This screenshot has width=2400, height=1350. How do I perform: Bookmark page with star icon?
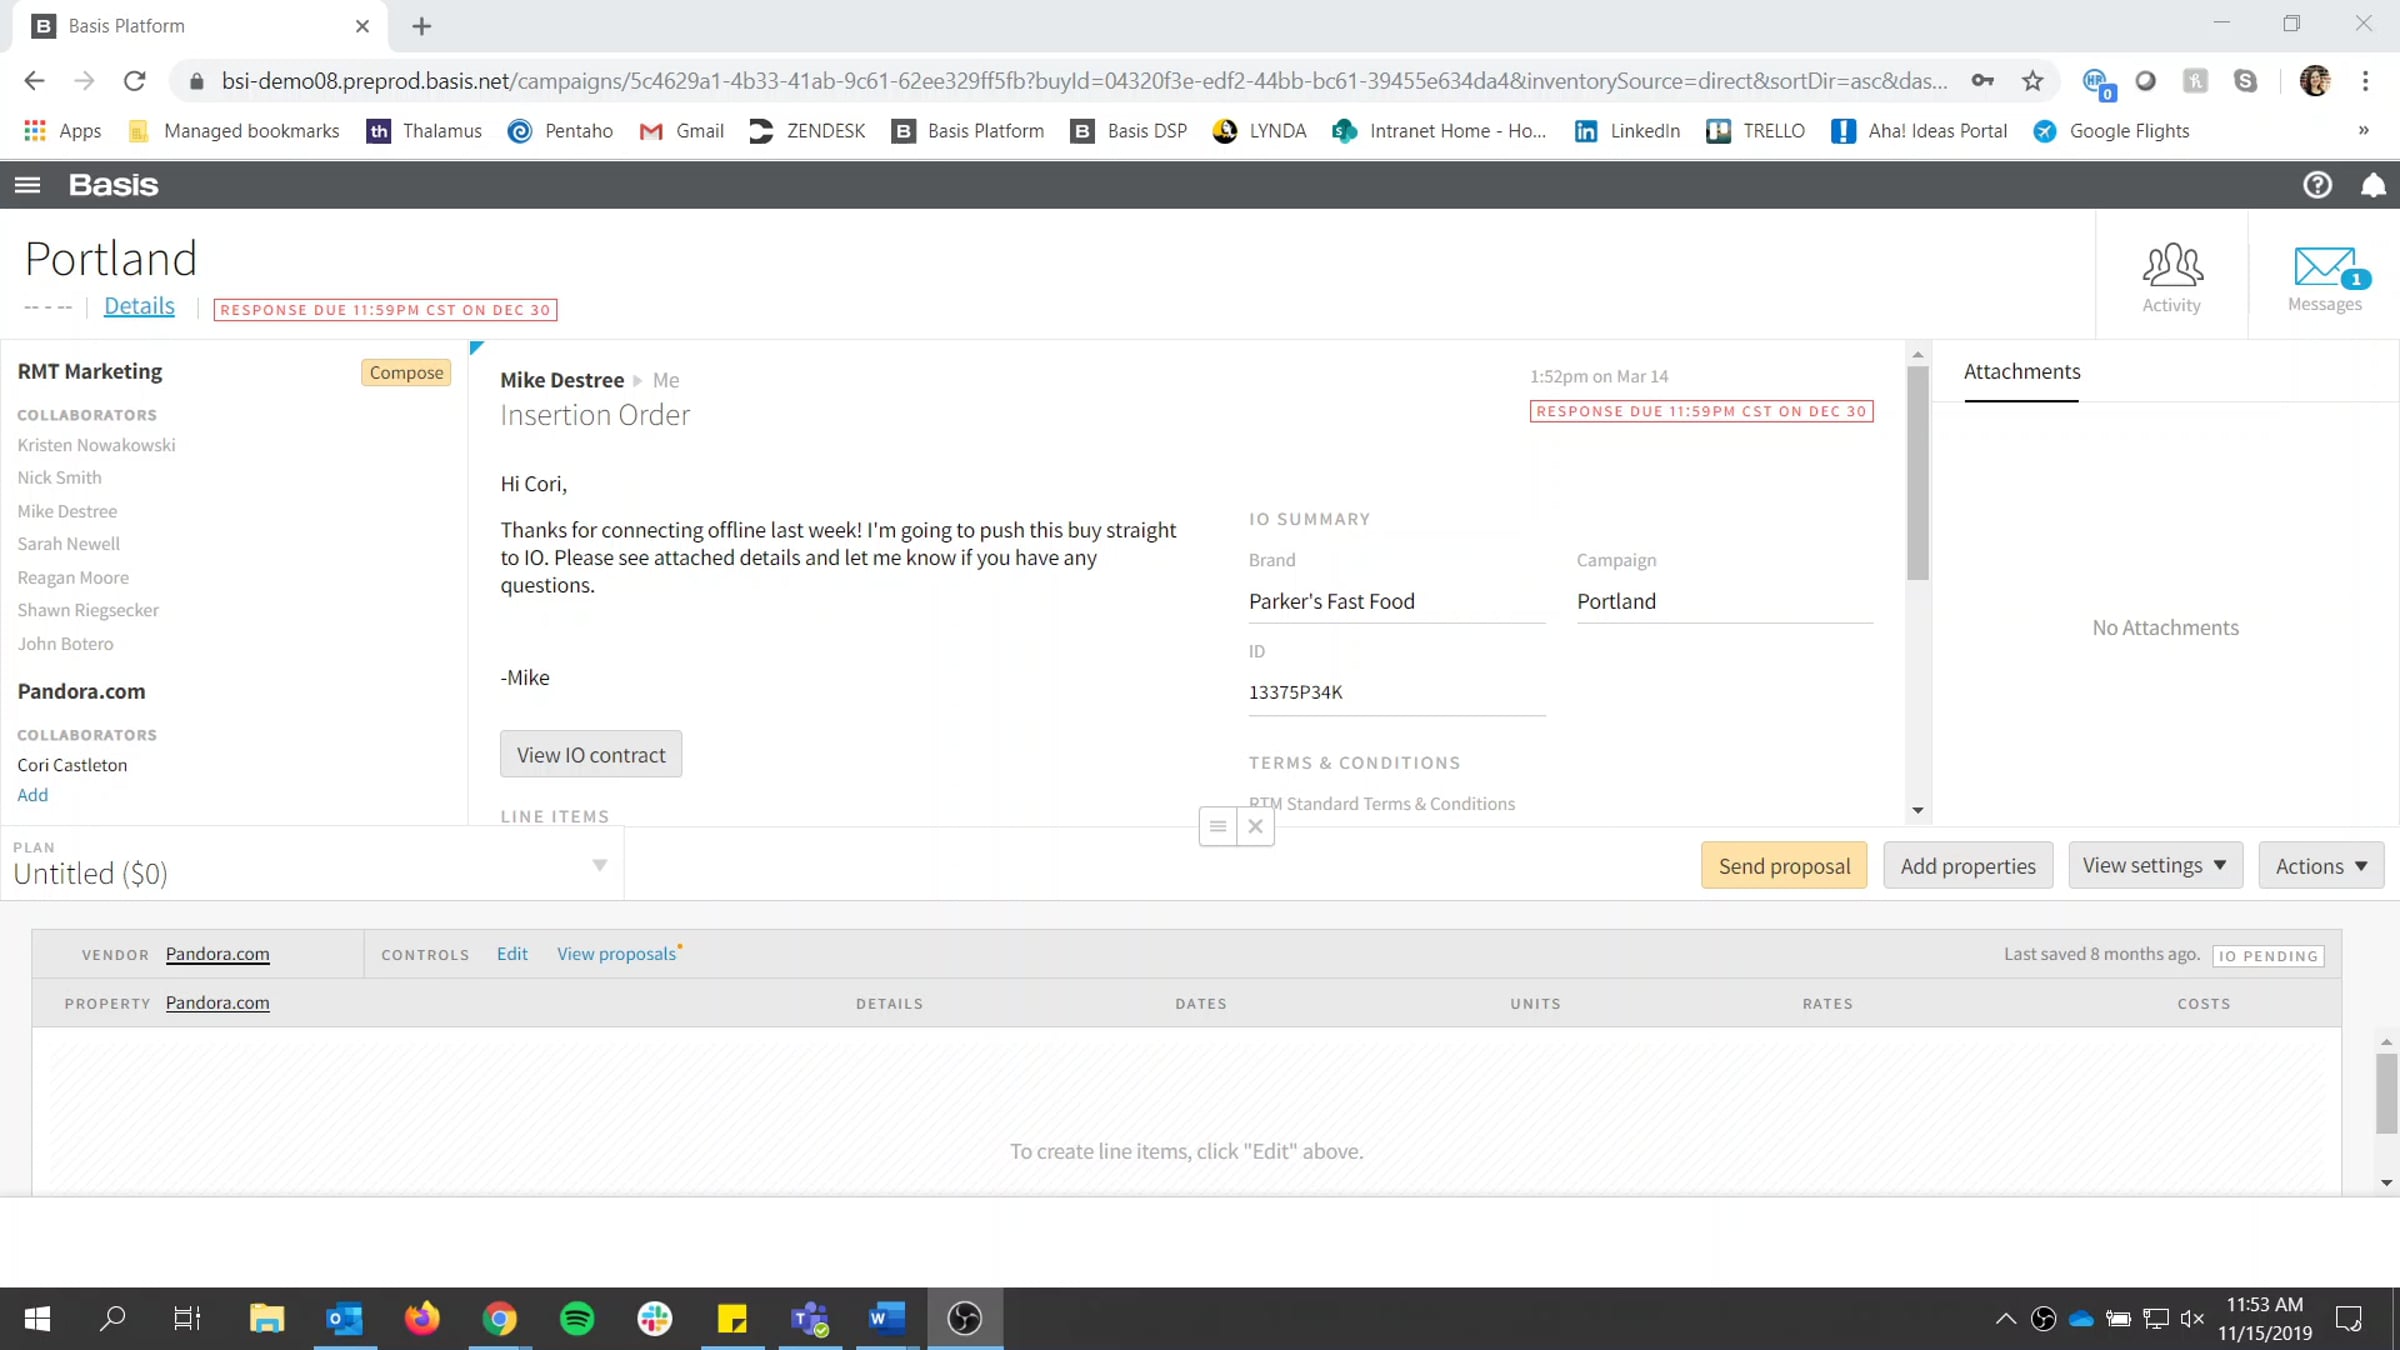click(2032, 81)
